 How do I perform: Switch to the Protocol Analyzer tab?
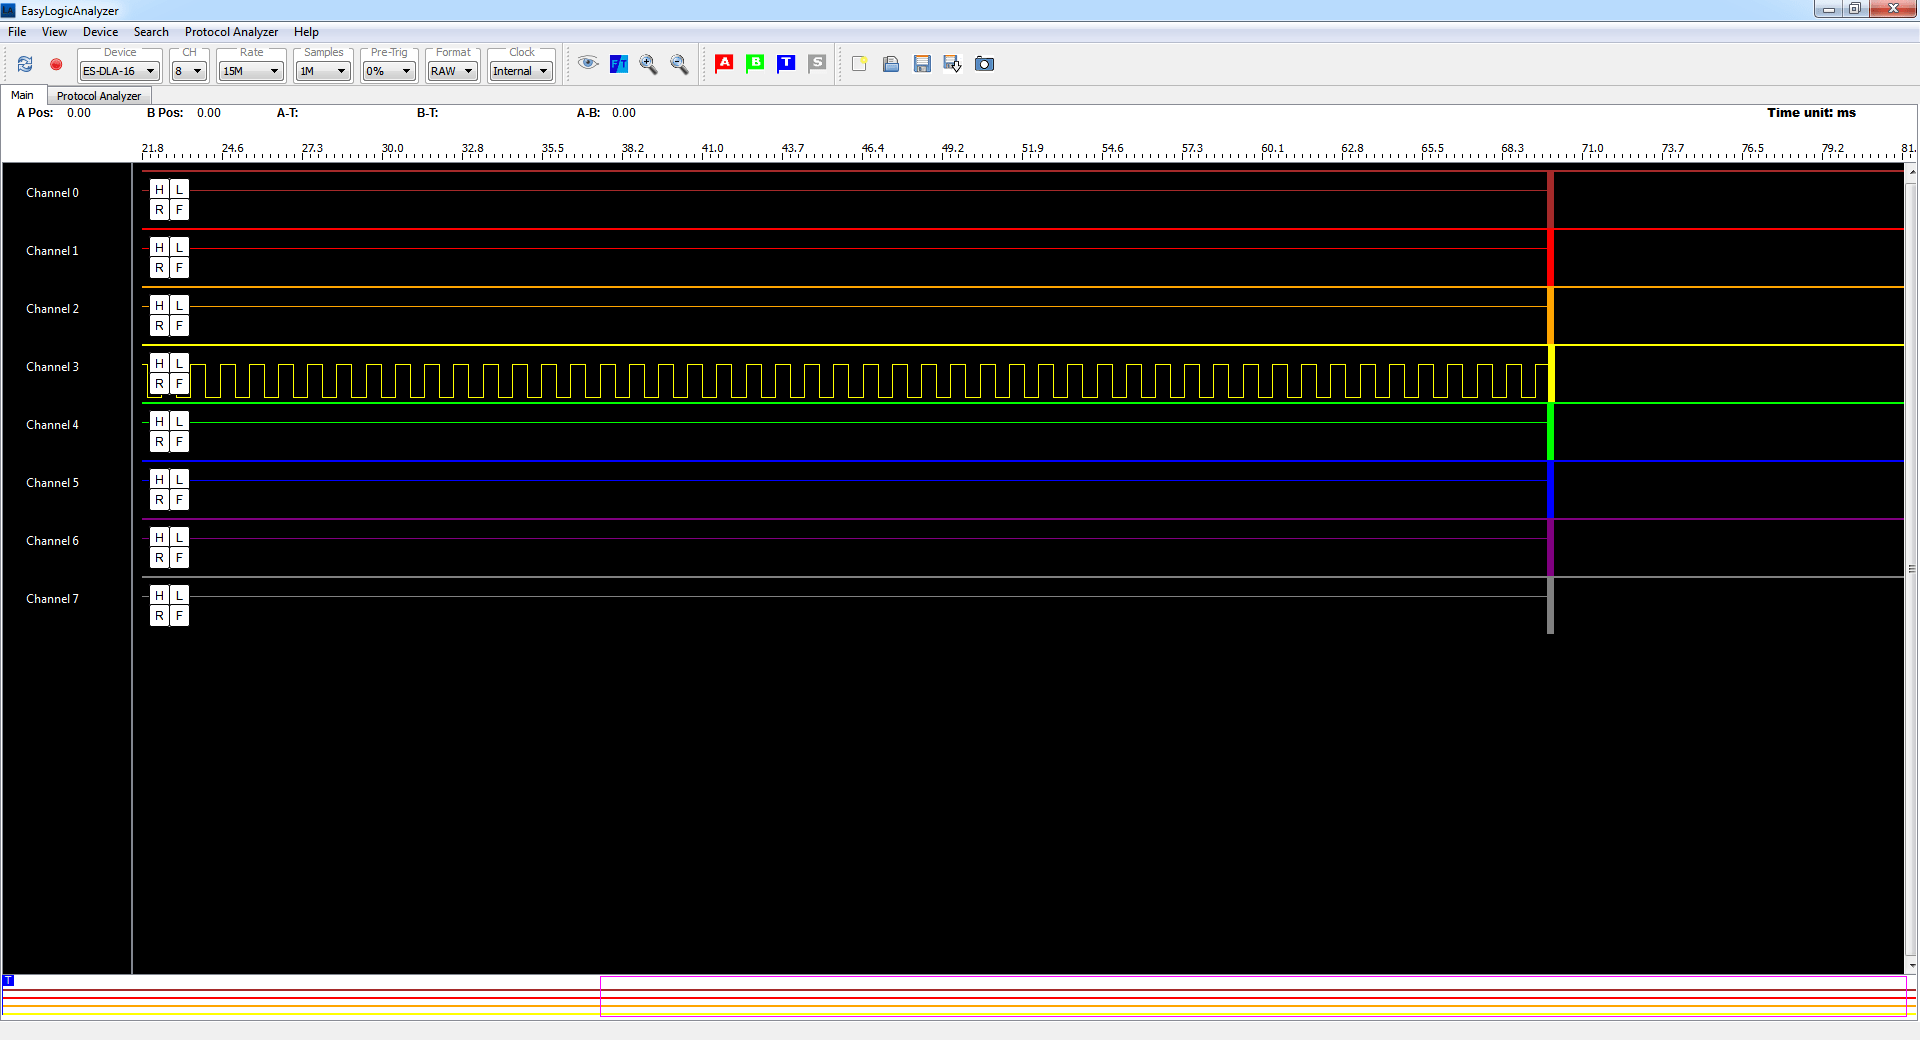coord(99,96)
